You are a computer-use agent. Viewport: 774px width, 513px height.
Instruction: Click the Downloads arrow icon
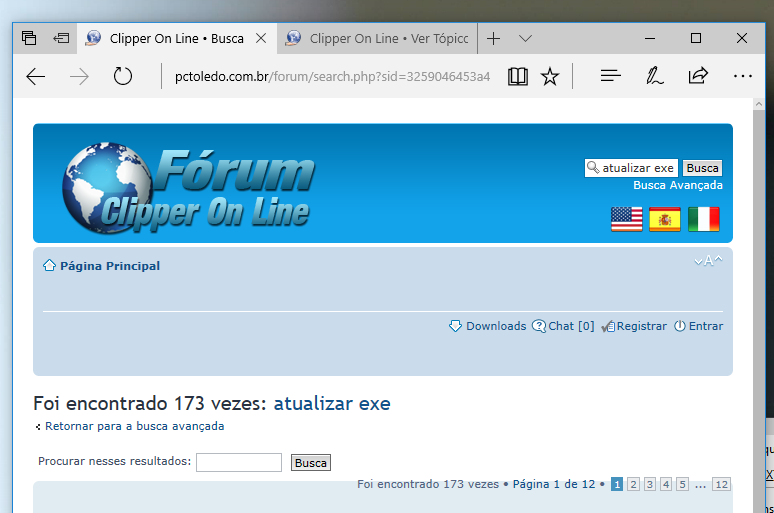tap(455, 326)
